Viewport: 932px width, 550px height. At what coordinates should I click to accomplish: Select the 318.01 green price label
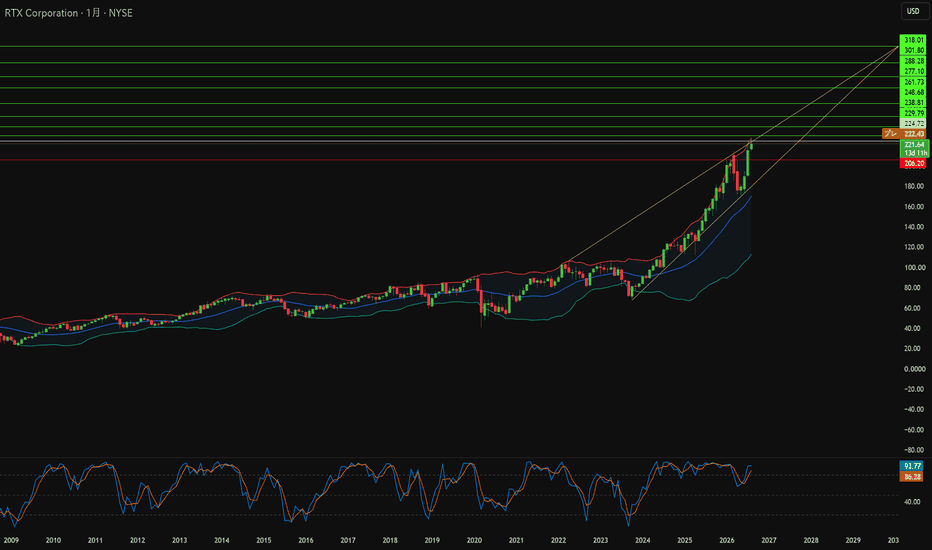[914, 40]
